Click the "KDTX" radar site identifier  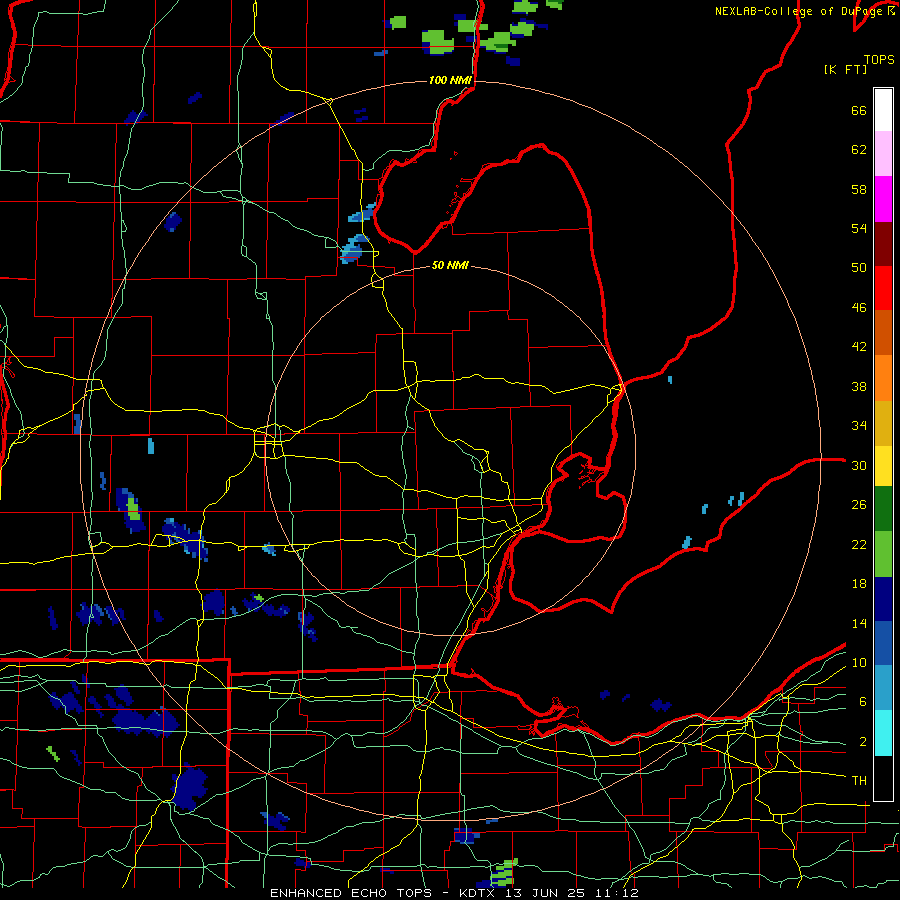(x=479, y=893)
